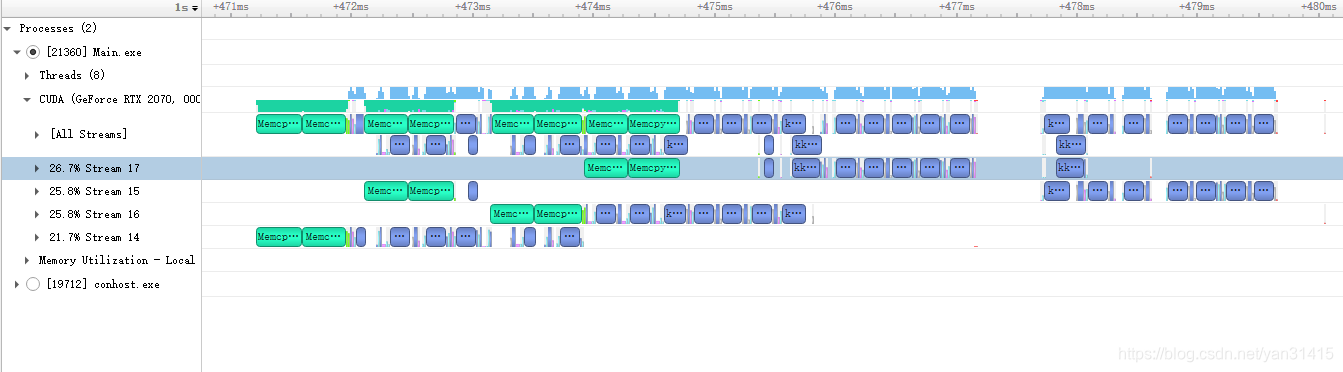Select first Memcpy block in Stream 14 row

(279, 237)
